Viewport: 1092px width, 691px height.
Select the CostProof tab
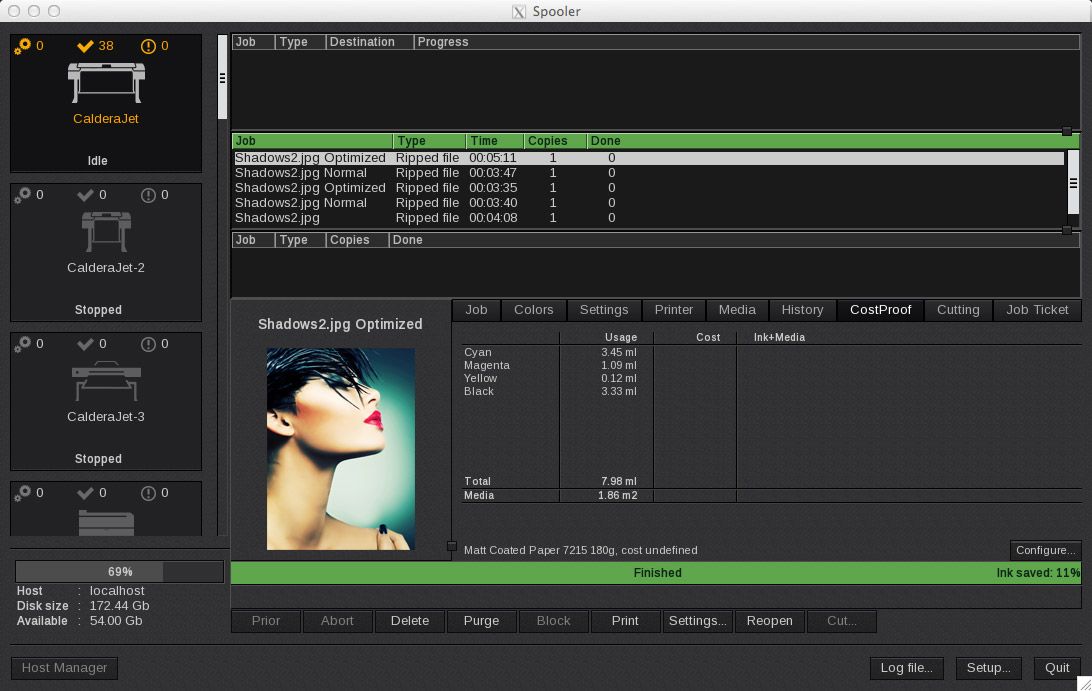pos(880,310)
